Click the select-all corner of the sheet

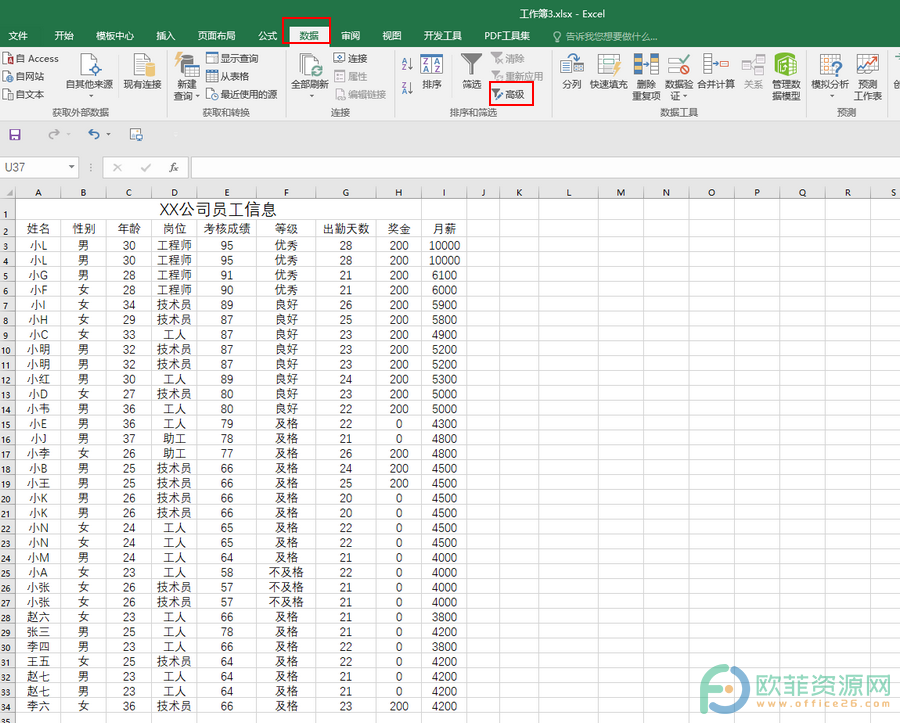[7, 193]
